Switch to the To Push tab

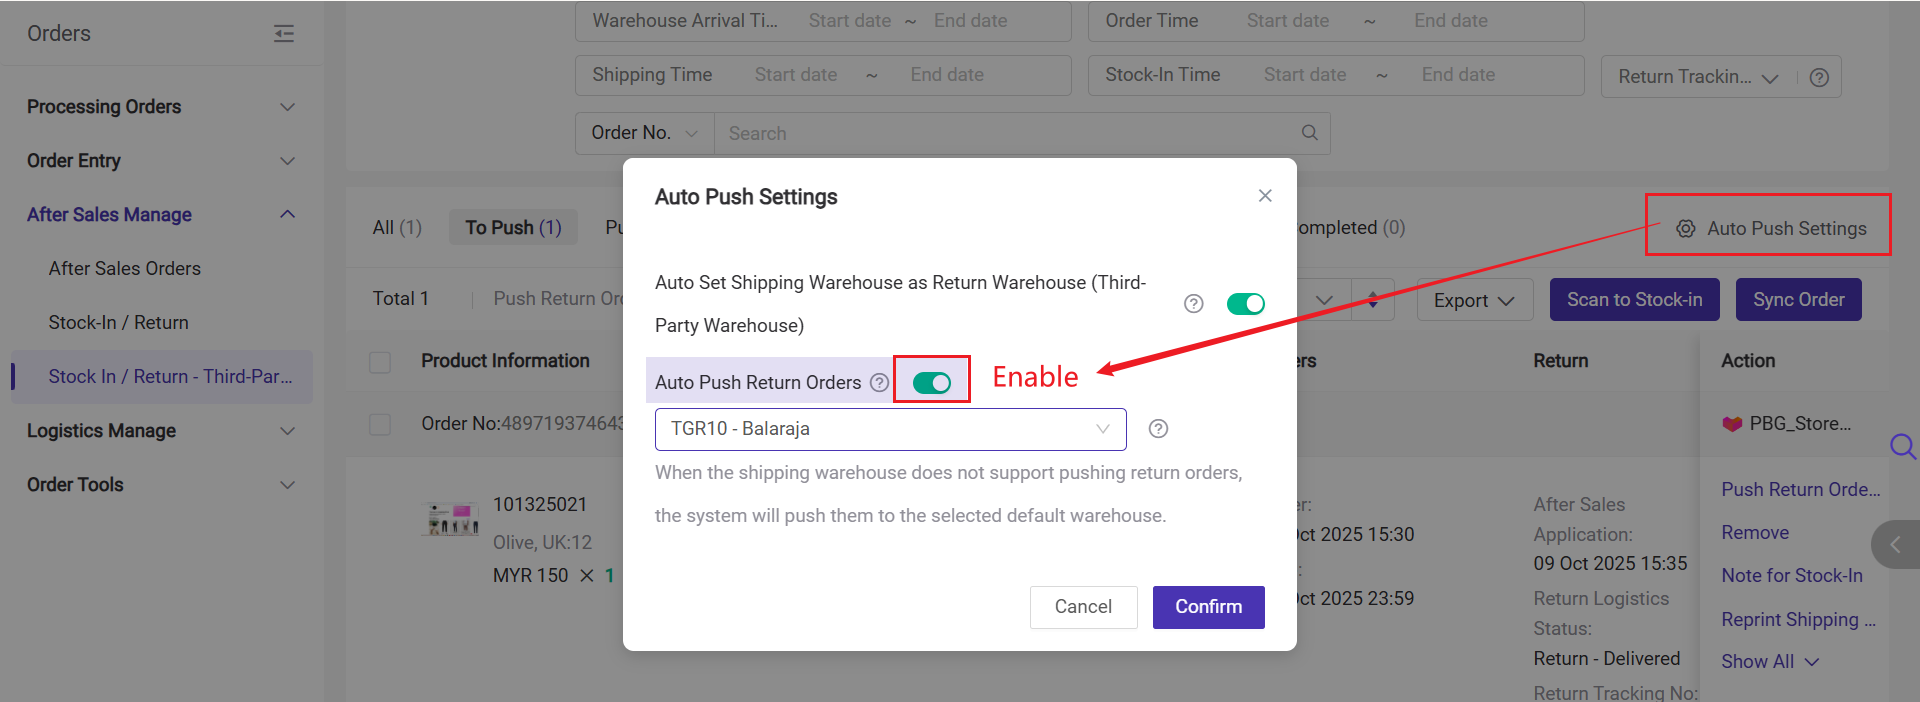[x=513, y=228]
